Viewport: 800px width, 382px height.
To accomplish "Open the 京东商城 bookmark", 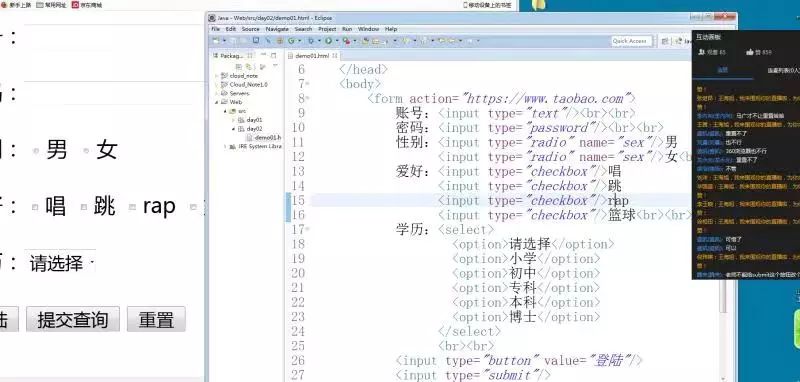I will (x=87, y=5).
